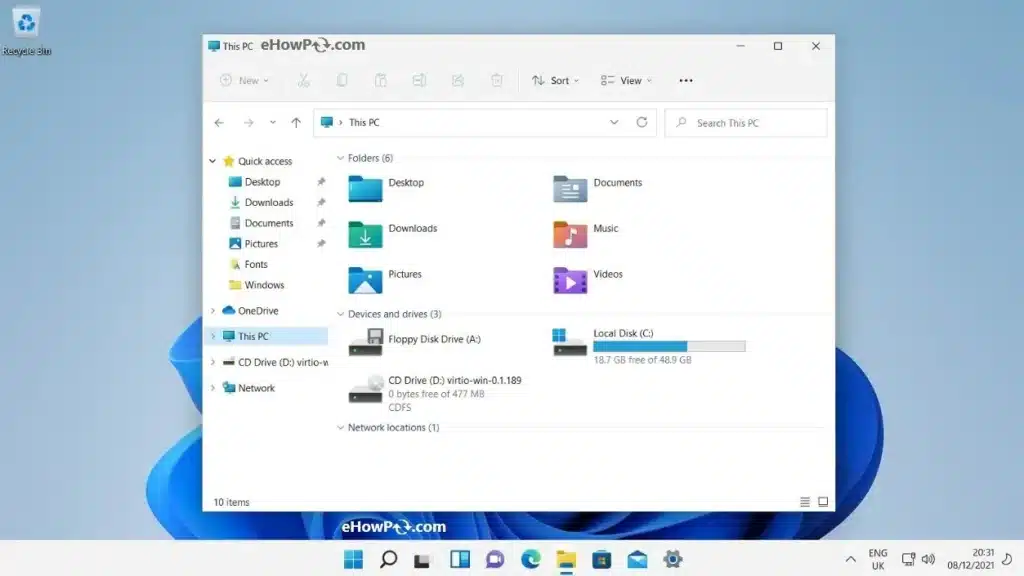Open Chat from the taskbar
1024x576 pixels.
click(x=495, y=559)
